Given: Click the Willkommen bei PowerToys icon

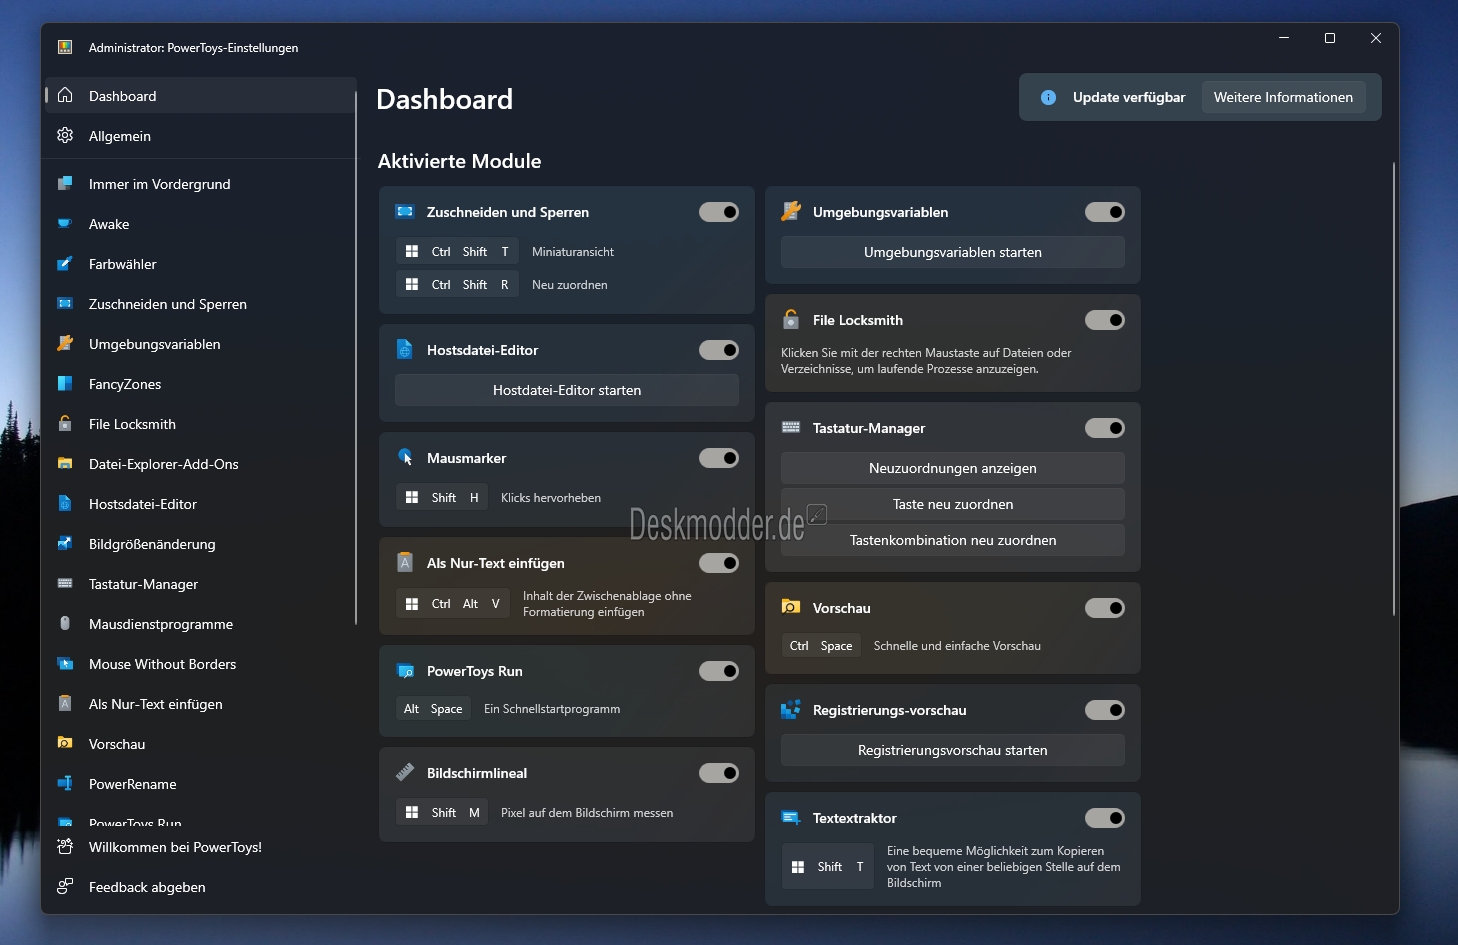Looking at the screenshot, I should 65,846.
